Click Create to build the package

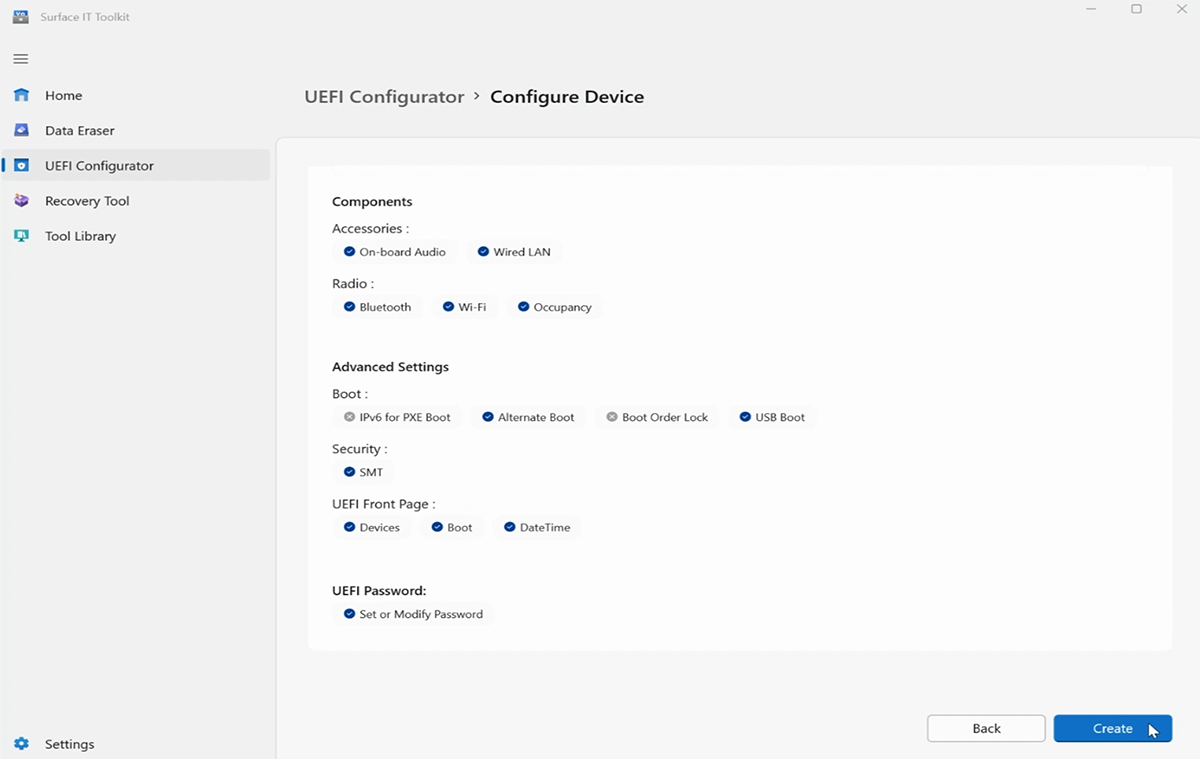coord(1112,728)
